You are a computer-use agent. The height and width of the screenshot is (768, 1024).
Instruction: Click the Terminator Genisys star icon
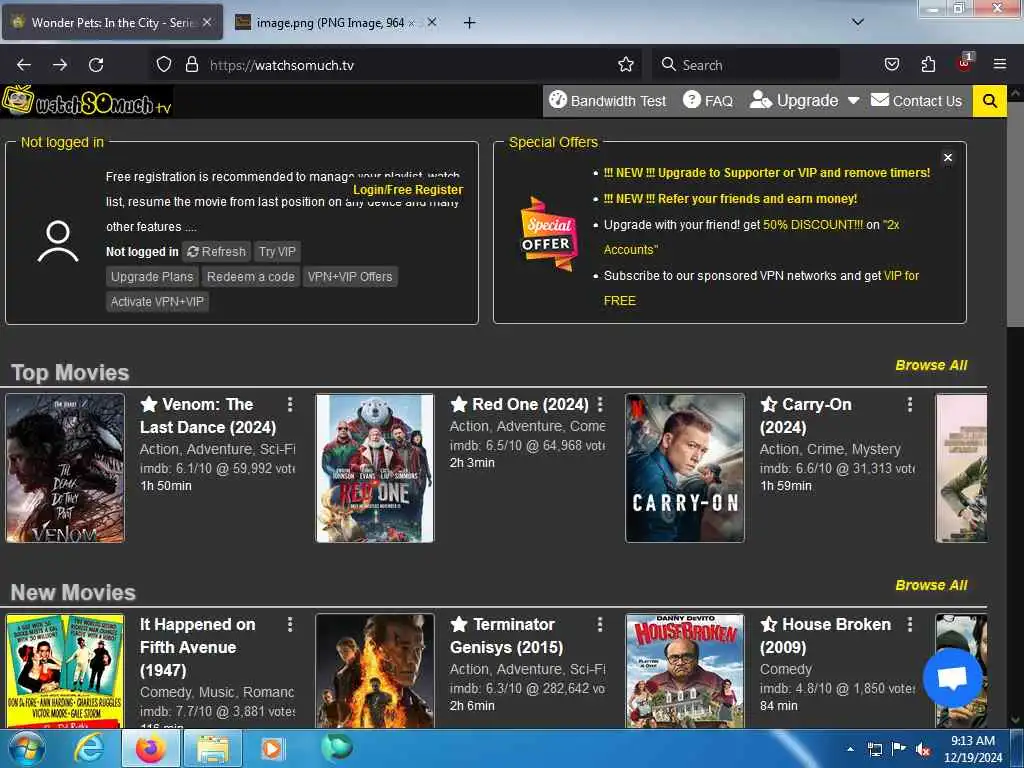459,624
